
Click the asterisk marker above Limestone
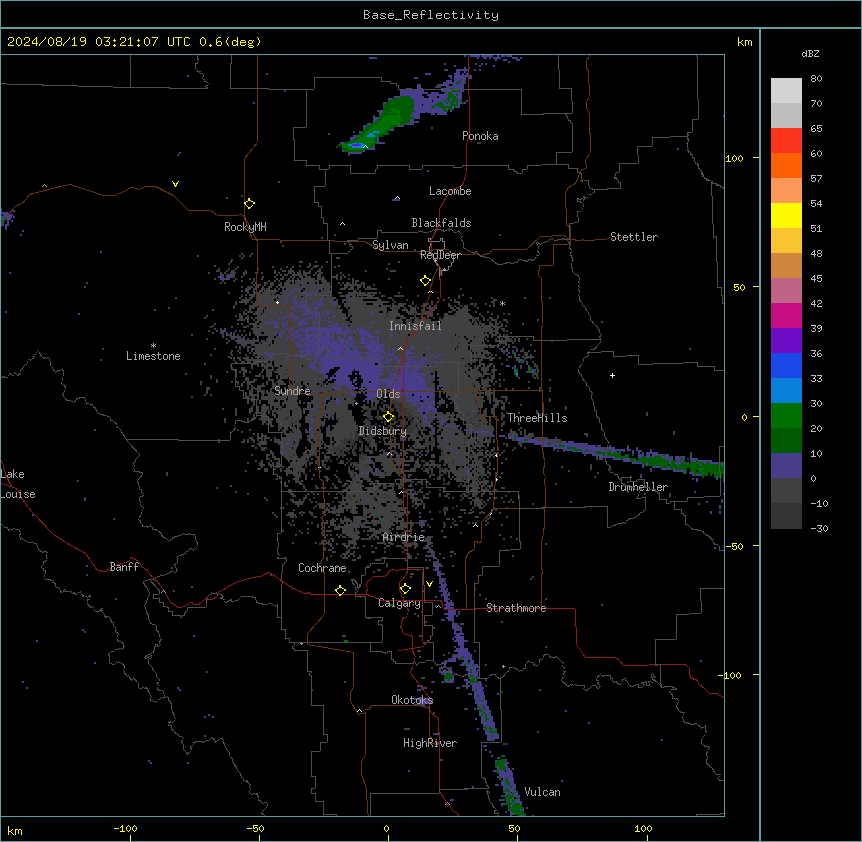click(x=153, y=346)
